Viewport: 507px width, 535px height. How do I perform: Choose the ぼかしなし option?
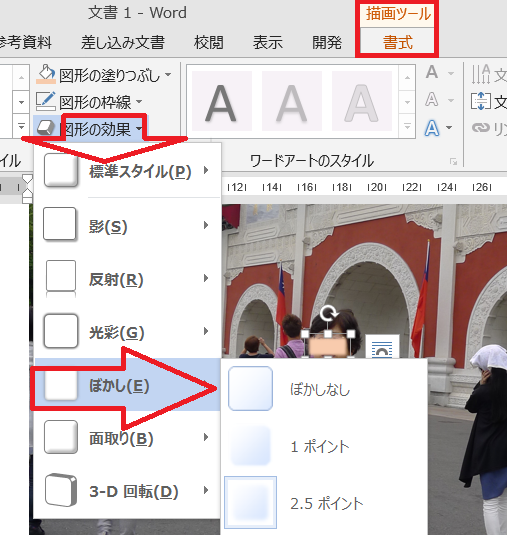324,389
